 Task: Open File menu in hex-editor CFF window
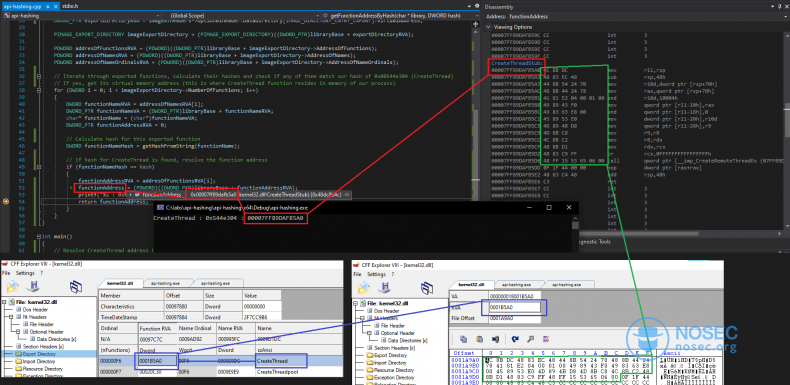(x=357, y=274)
